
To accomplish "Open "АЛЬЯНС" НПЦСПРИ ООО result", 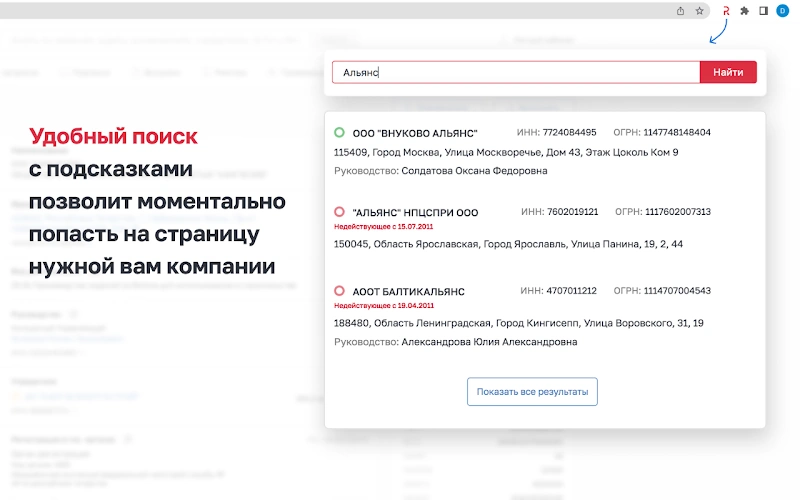I will coord(415,213).
